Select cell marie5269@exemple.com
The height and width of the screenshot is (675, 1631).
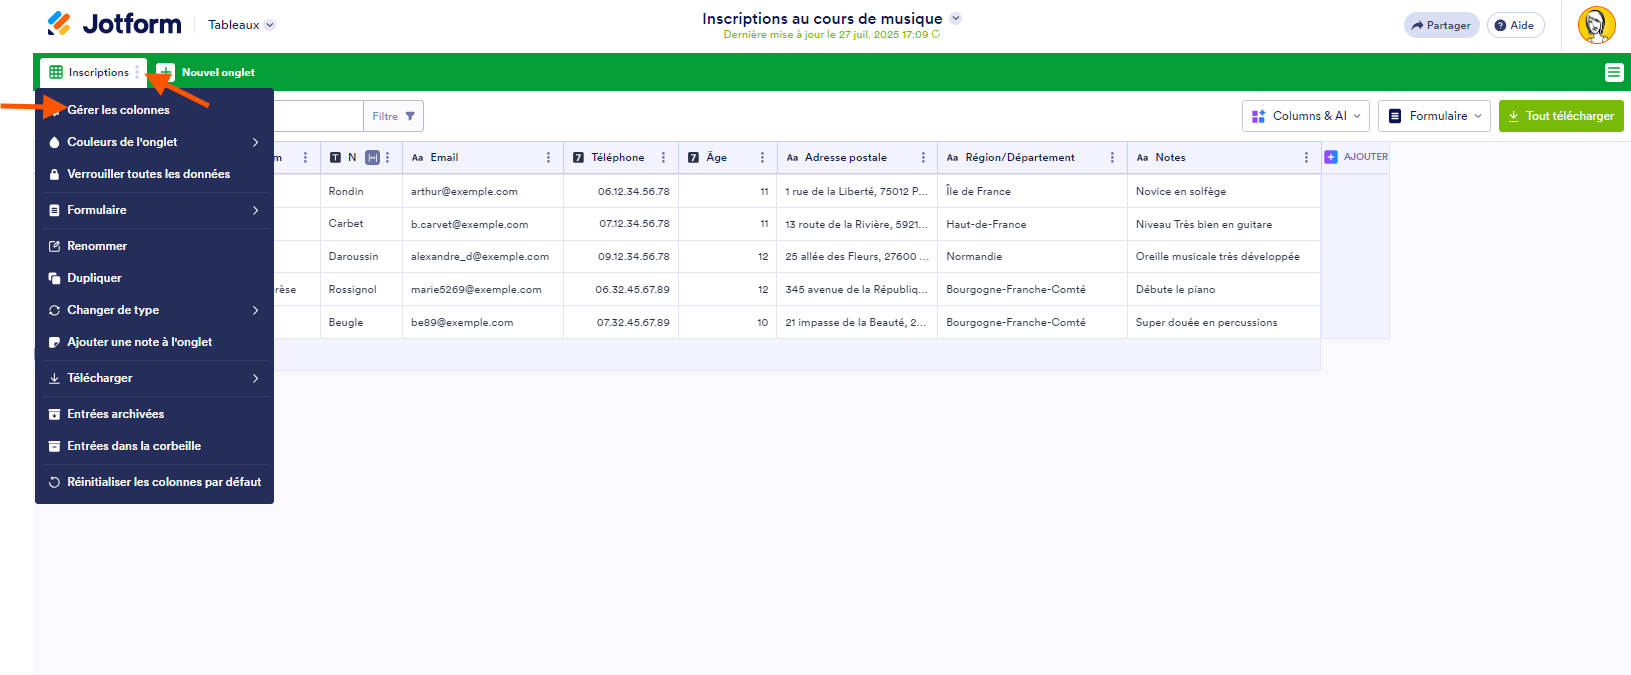click(483, 289)
